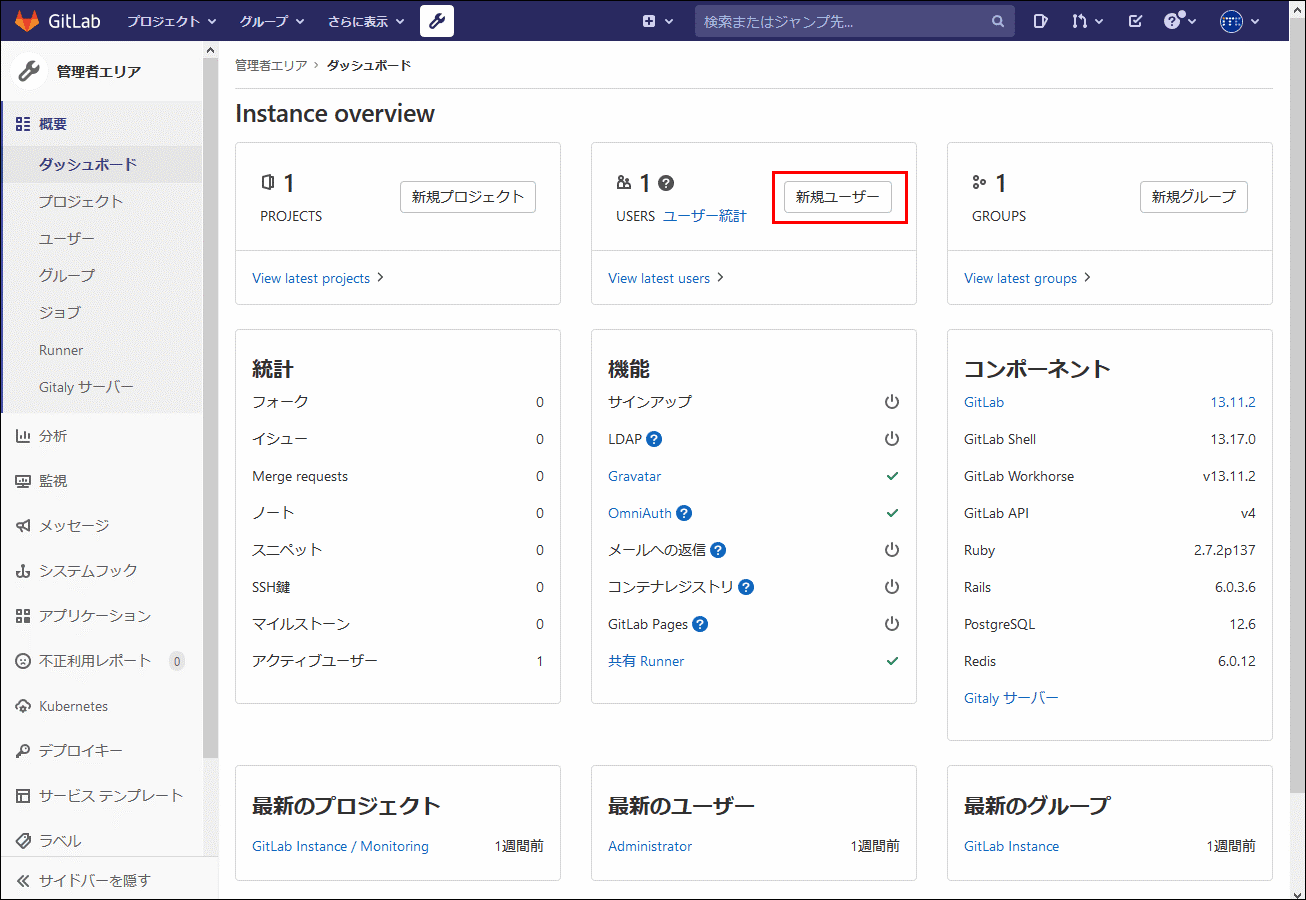This screenshot has height=900, width=1306.
Task: Open the to-do list icon
Action: click(x=1135, y=21)
